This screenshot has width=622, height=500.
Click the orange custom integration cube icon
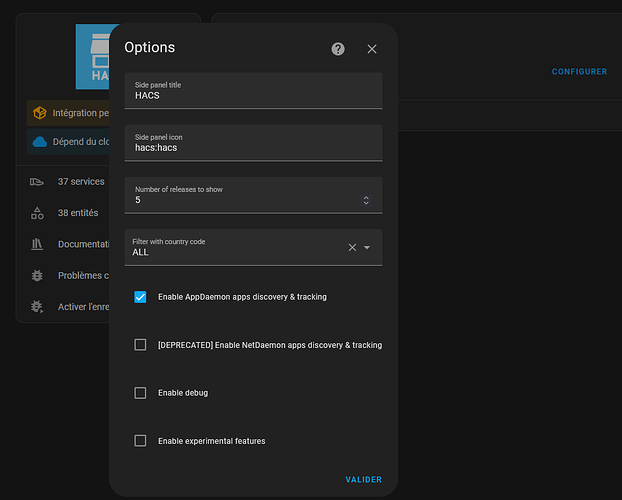point(40,113)
